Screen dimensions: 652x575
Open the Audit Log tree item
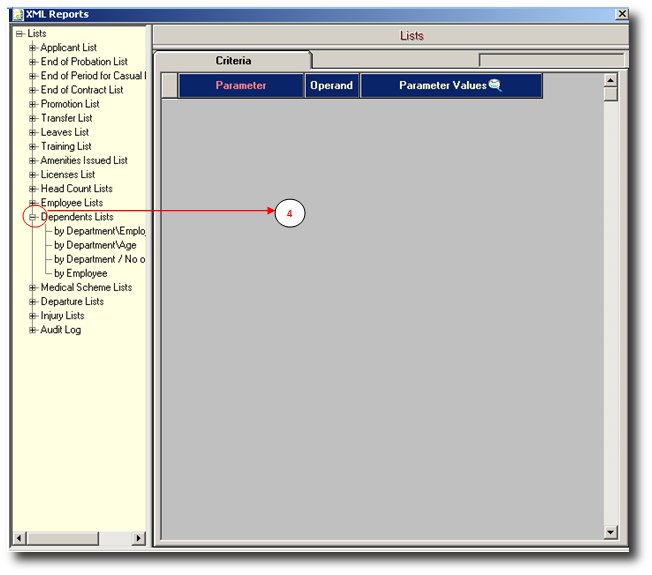(x=60, y=330)
